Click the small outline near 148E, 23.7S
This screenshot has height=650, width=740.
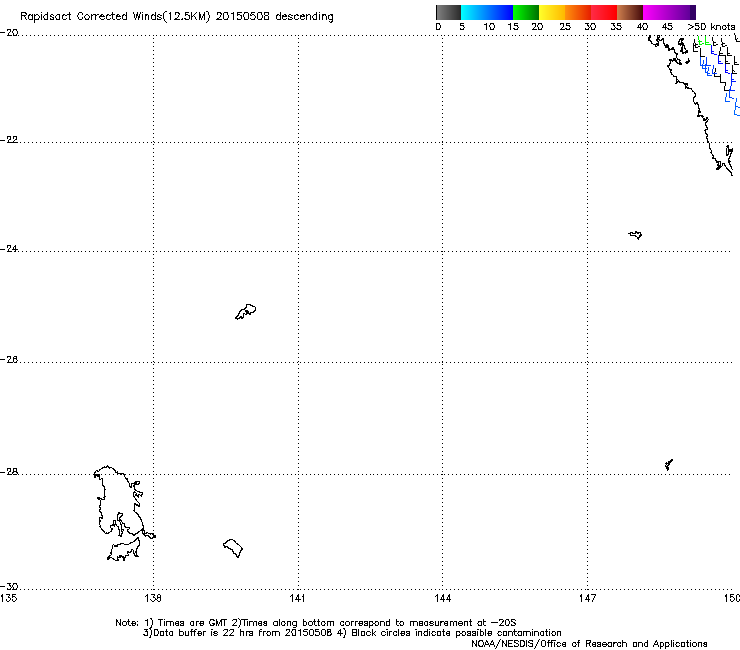[x=635, y=235]
